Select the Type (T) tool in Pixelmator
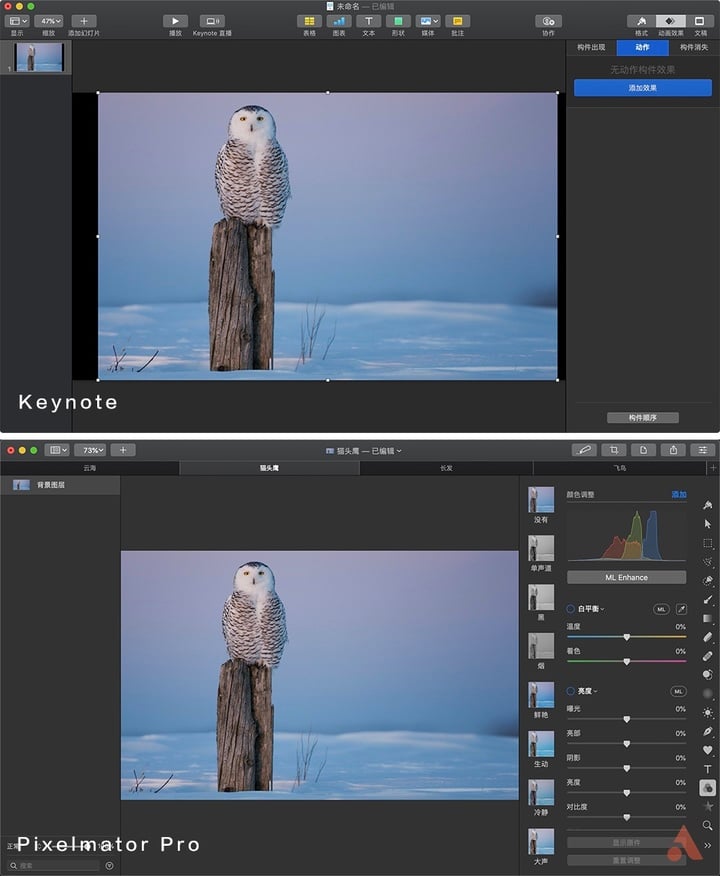 (708, 769)
